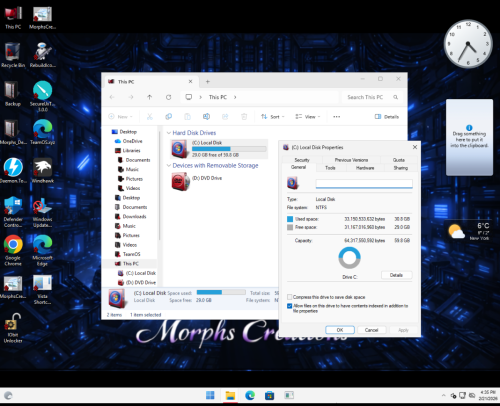The height and width of the screenshot is (406, 500).
Task: Show hidden system tray icons
Action: (443, 396)
